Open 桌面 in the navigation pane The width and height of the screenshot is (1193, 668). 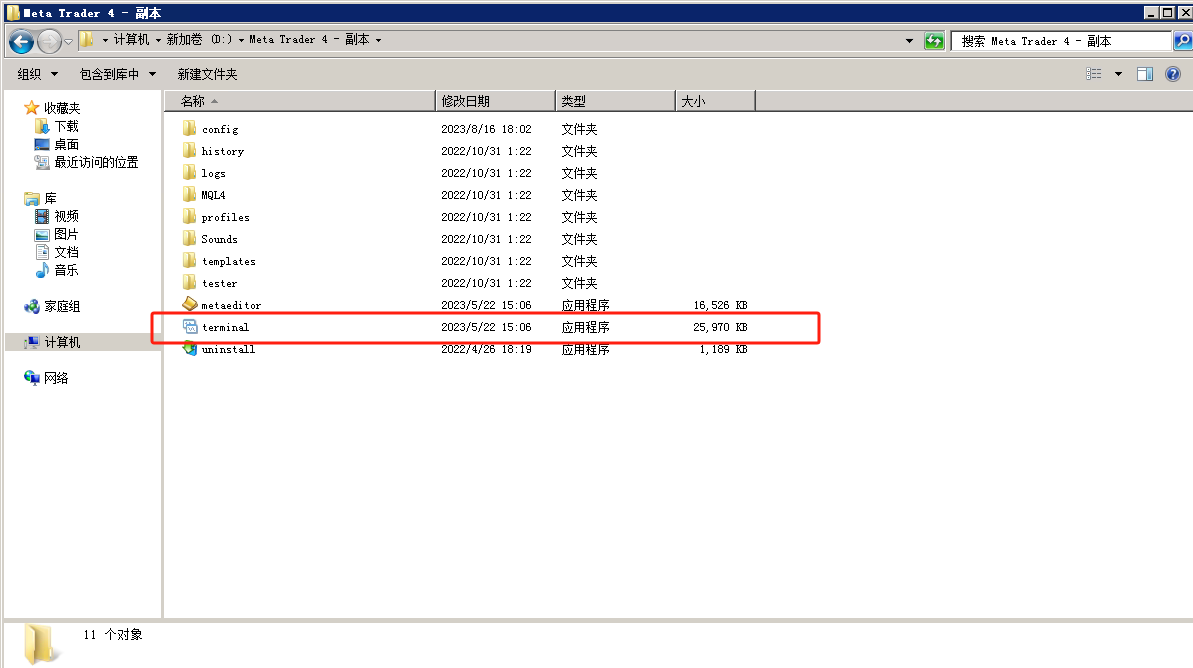pos(66,145)
